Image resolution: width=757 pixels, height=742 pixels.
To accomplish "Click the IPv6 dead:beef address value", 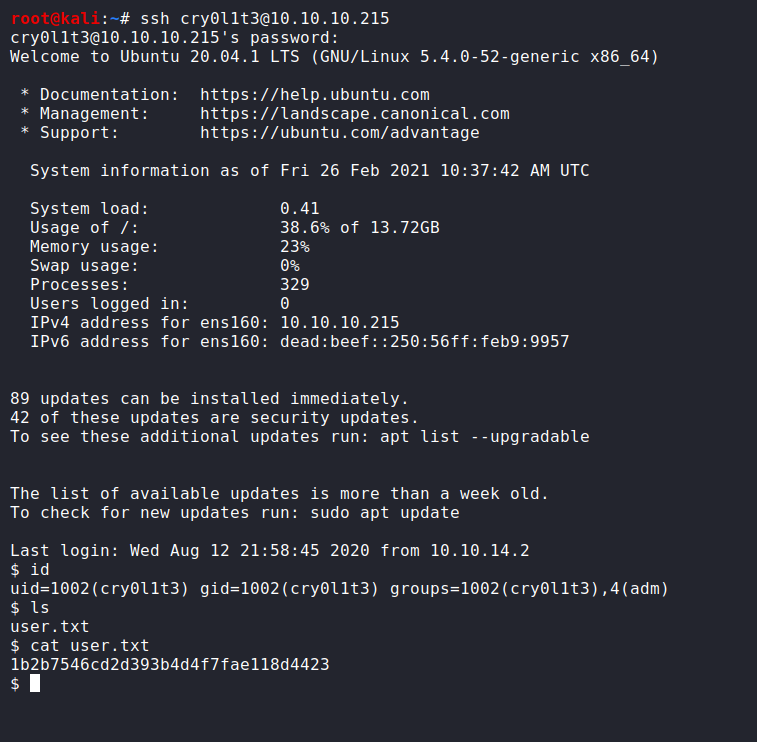I will (424, 342).
